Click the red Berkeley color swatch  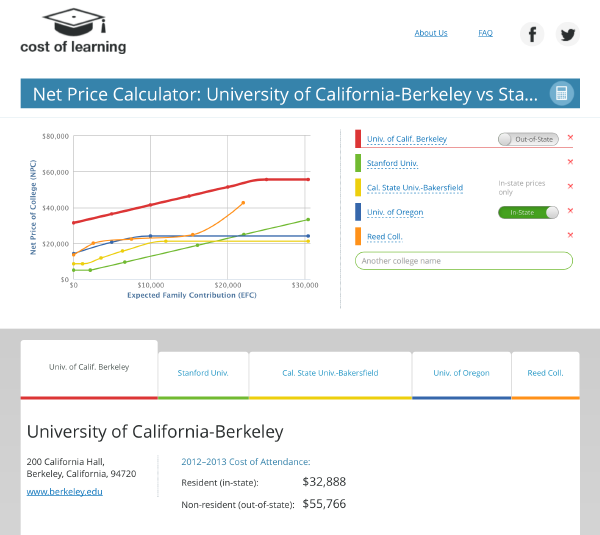(x=358, y=139)
